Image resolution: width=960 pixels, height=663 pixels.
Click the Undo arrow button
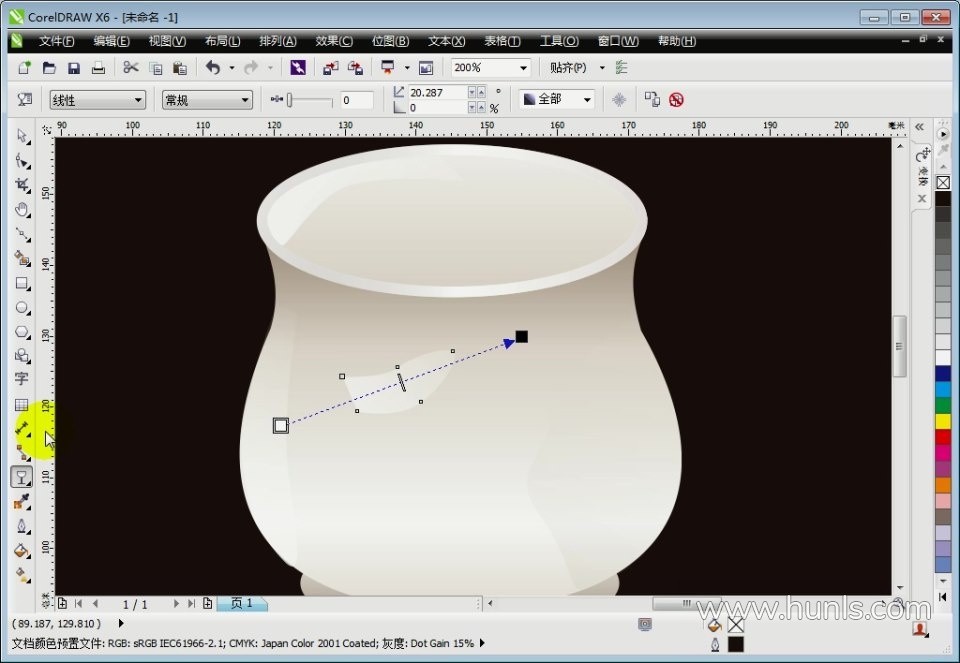[213, 68]
